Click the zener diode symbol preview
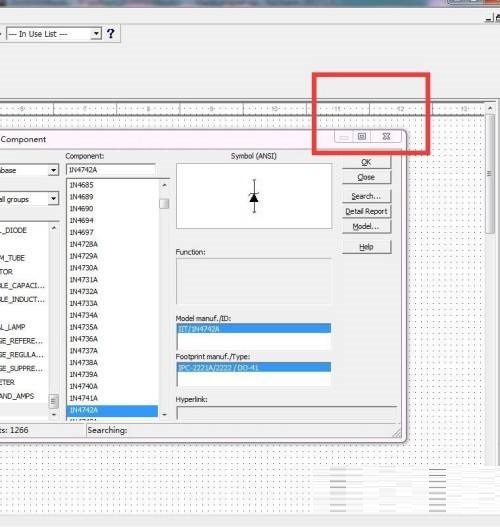This screenshot has width=500, height=527. pos(254,196)
